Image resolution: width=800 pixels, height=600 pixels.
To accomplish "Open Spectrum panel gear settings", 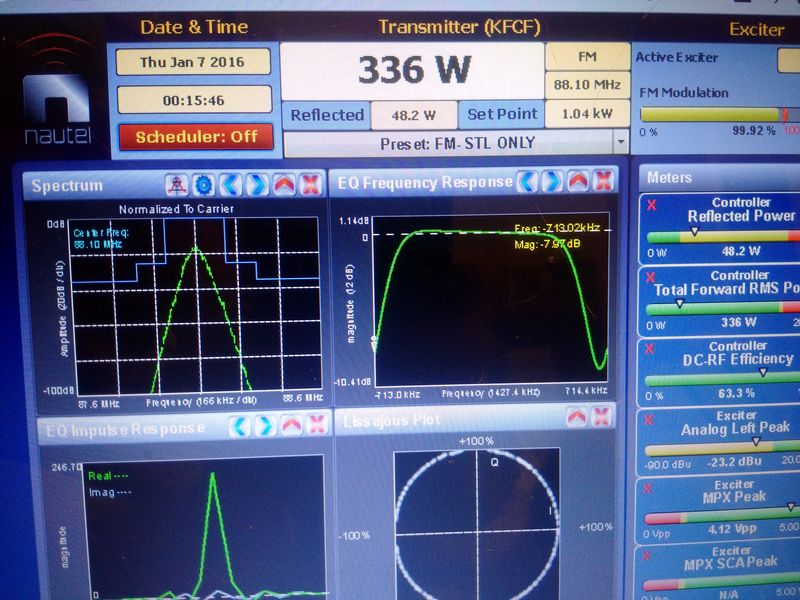I will pos(204,185).
